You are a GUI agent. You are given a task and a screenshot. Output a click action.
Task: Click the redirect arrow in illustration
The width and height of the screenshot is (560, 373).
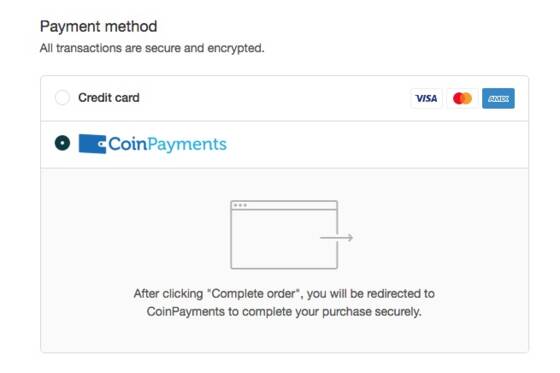[x=336, y=238]
